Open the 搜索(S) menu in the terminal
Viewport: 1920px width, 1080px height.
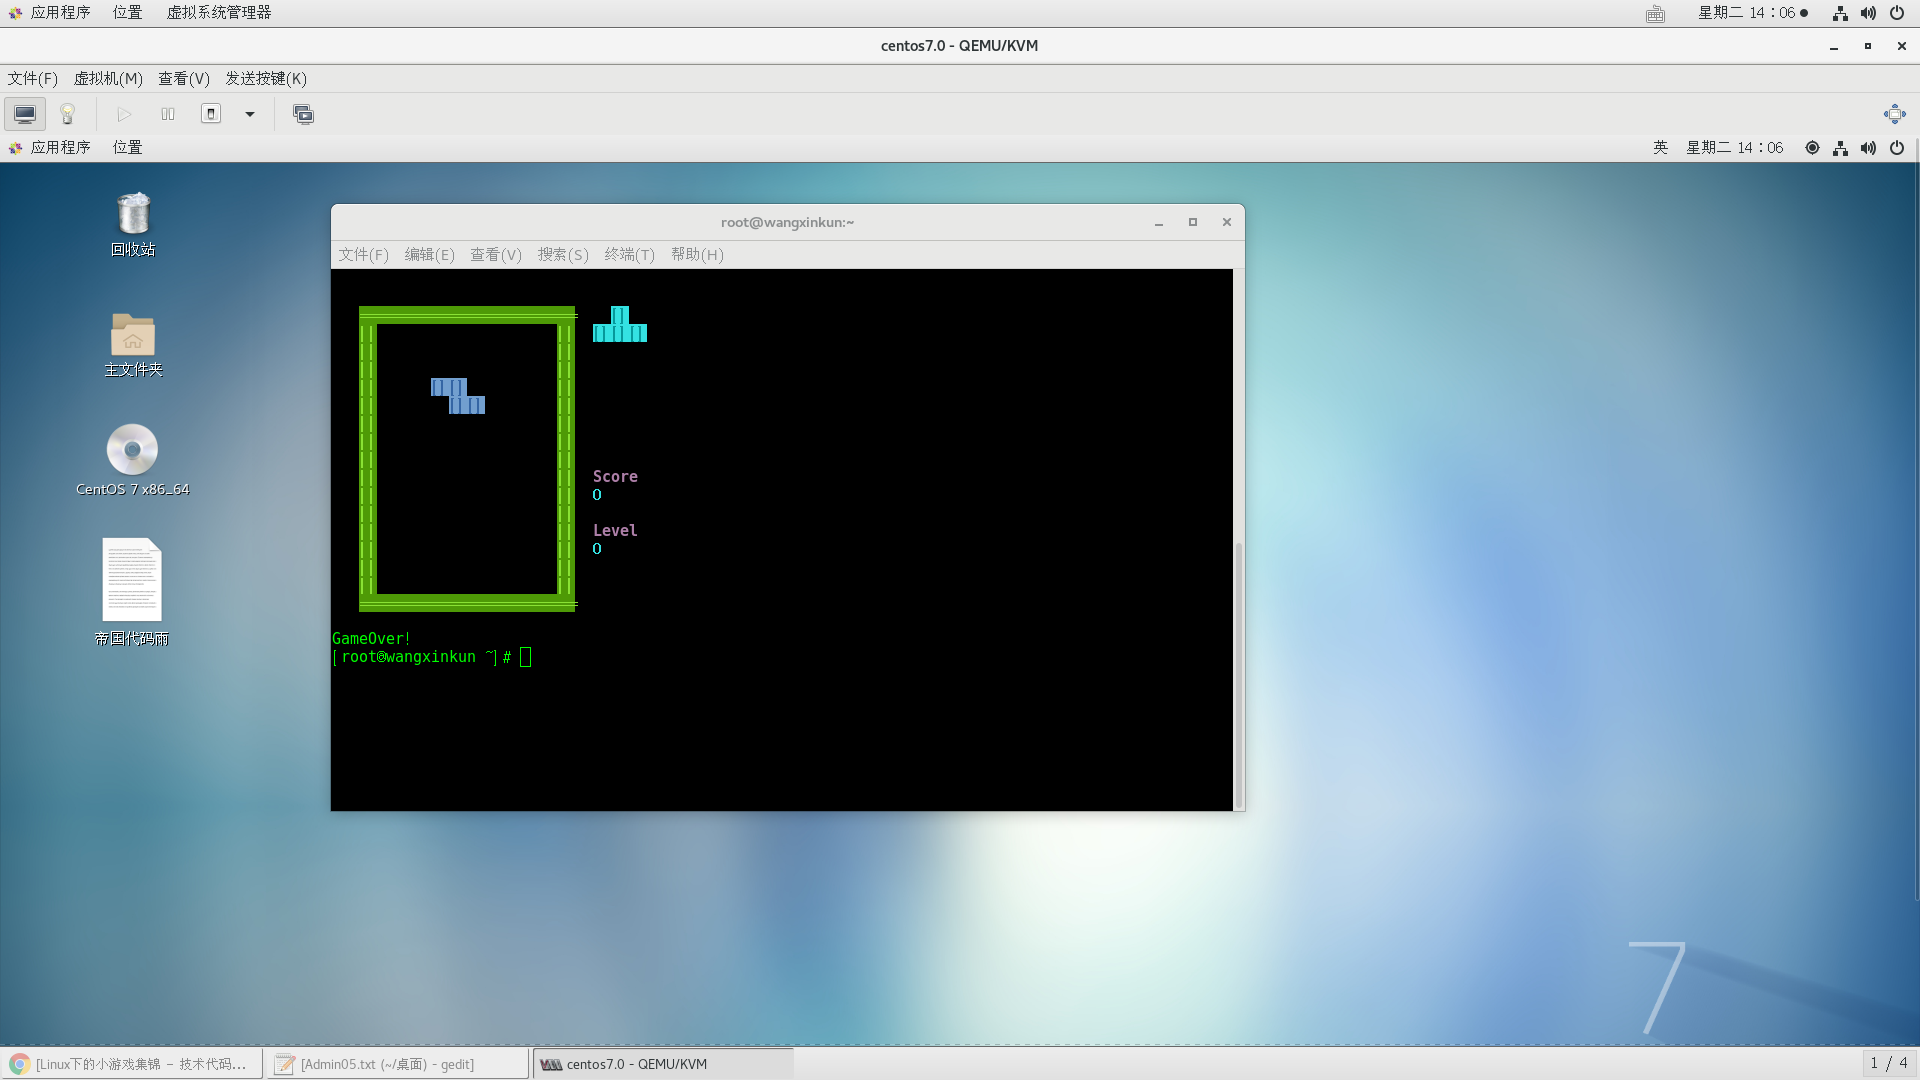pyautogui.click(x=562, y=255)
